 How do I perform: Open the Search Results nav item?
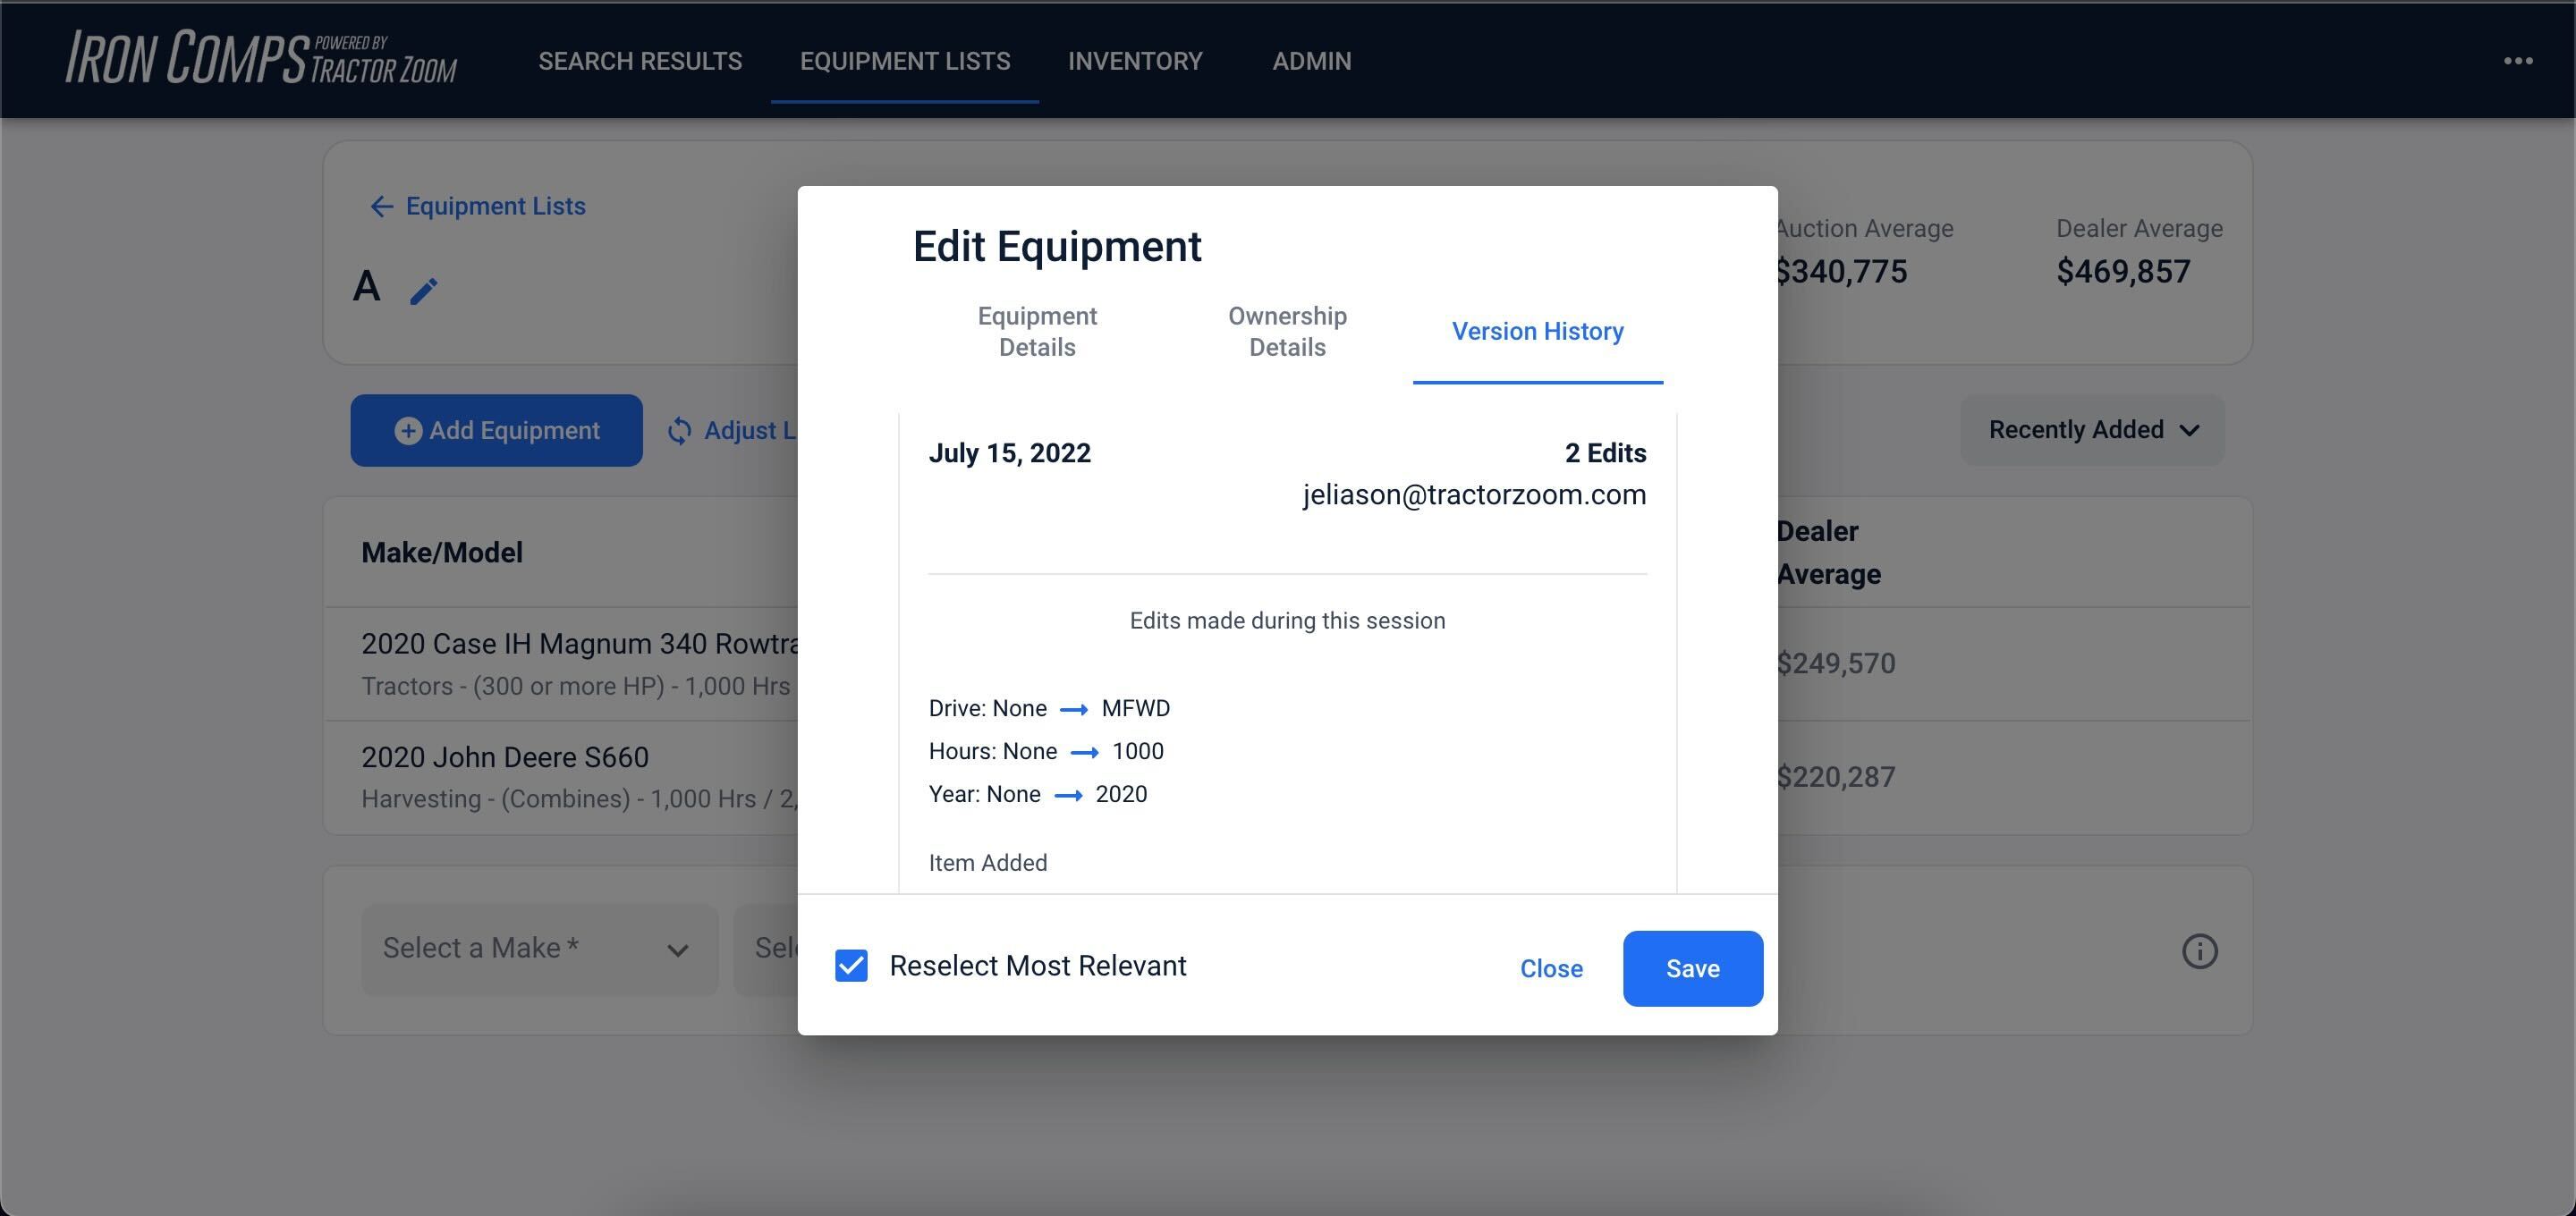pos(640,61)
